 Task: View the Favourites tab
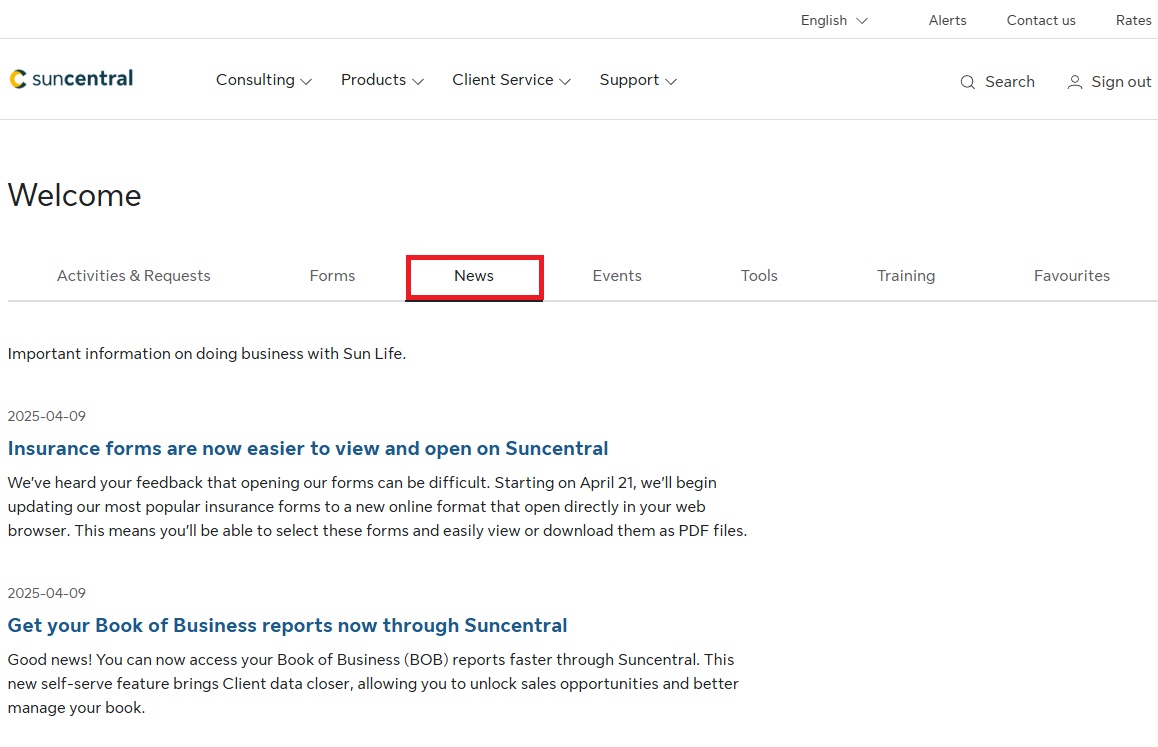1071,276
